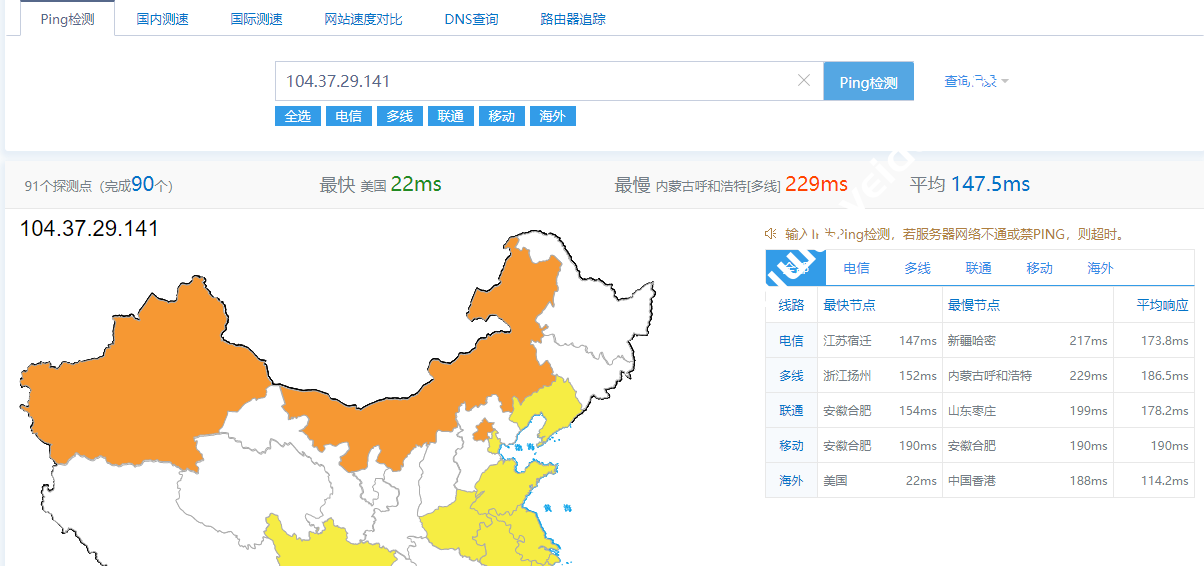Click the average 147.5ms summary value

pos(990,184)
